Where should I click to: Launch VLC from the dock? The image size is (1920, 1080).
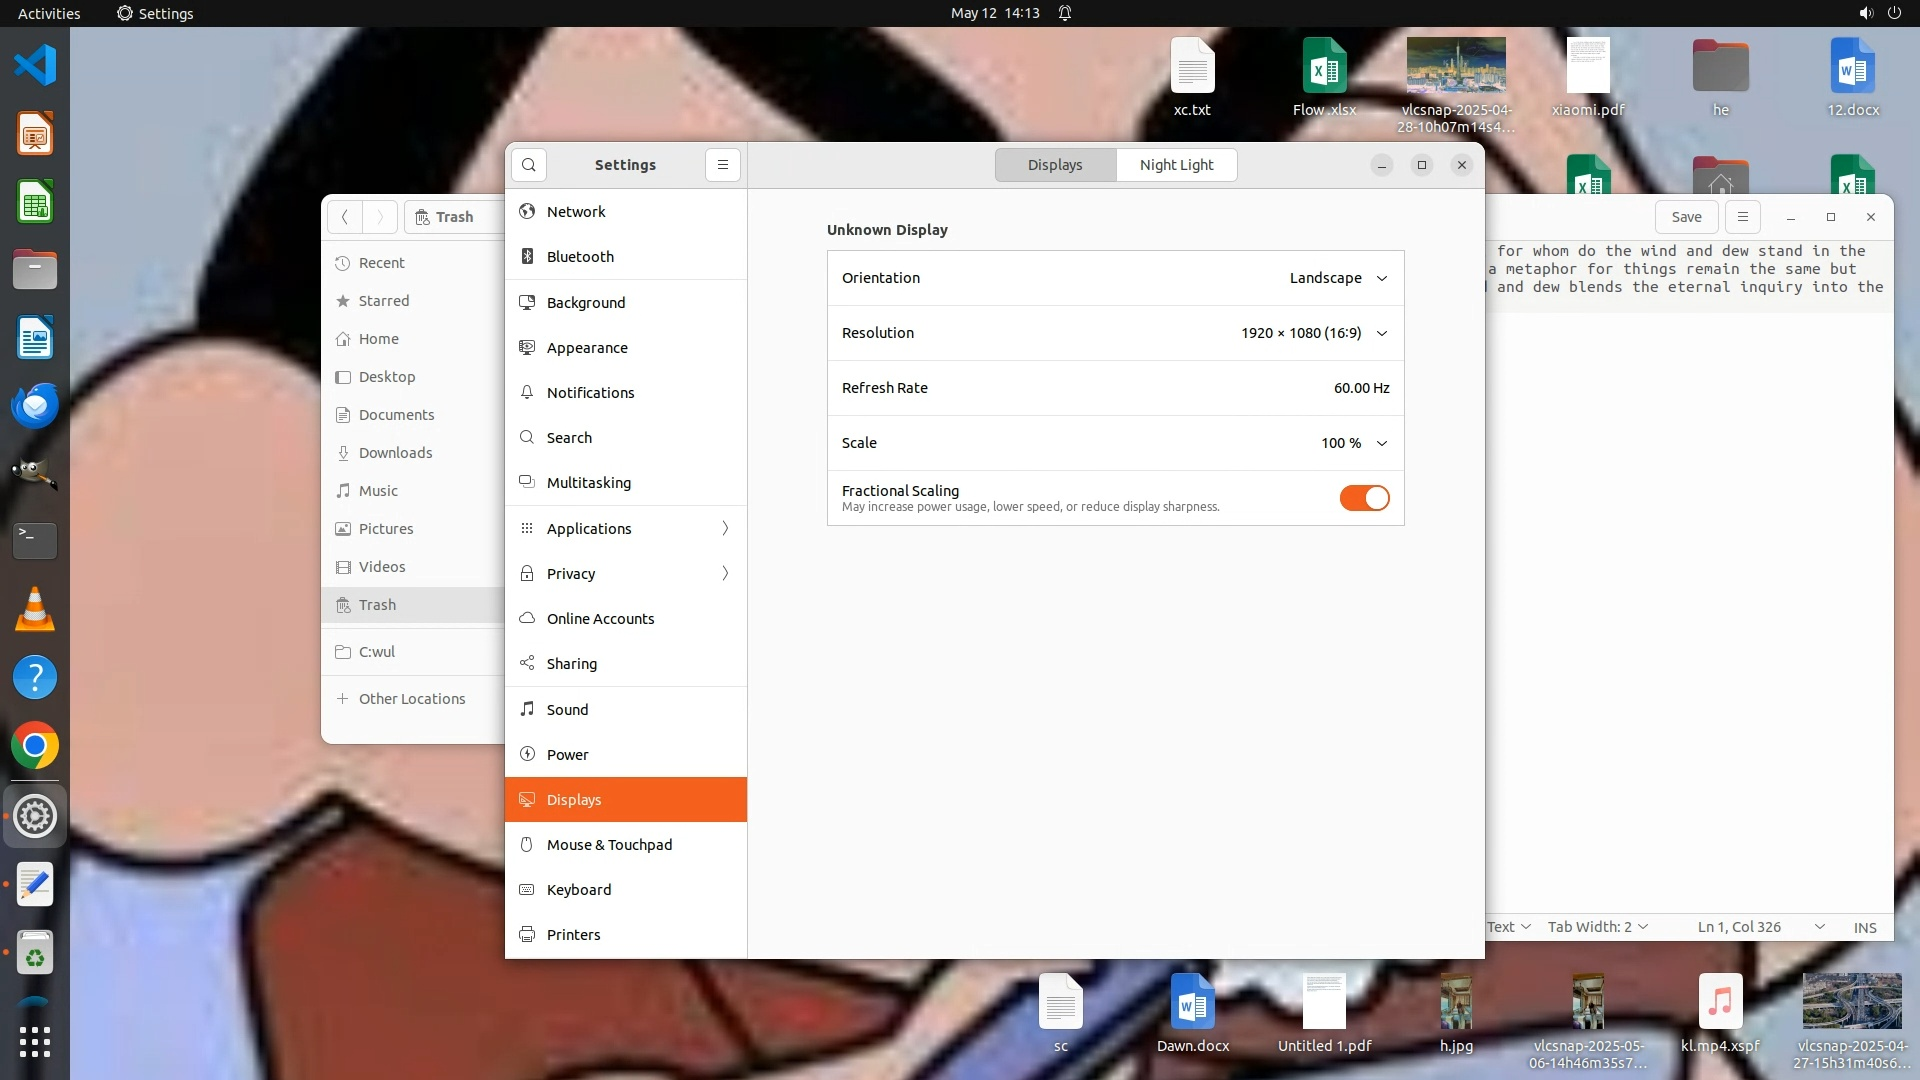pyautogui.click(x=35, y=610)
